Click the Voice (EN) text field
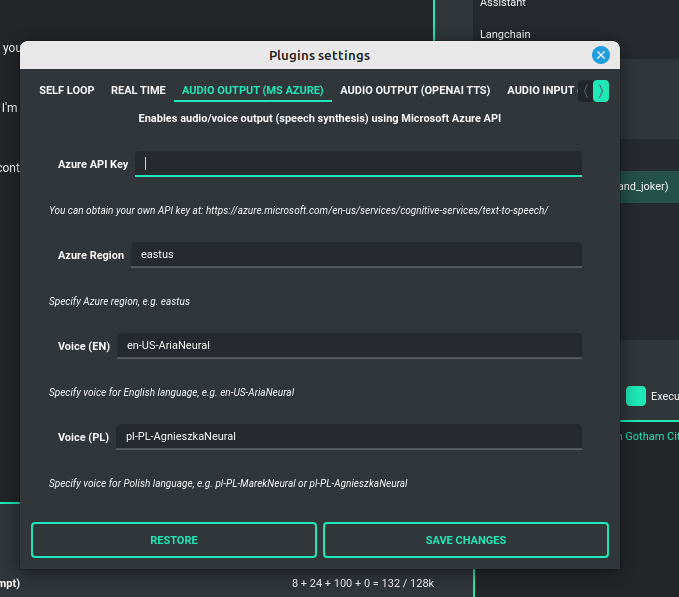Screen dimensions: 679x597 coord(348,345)
